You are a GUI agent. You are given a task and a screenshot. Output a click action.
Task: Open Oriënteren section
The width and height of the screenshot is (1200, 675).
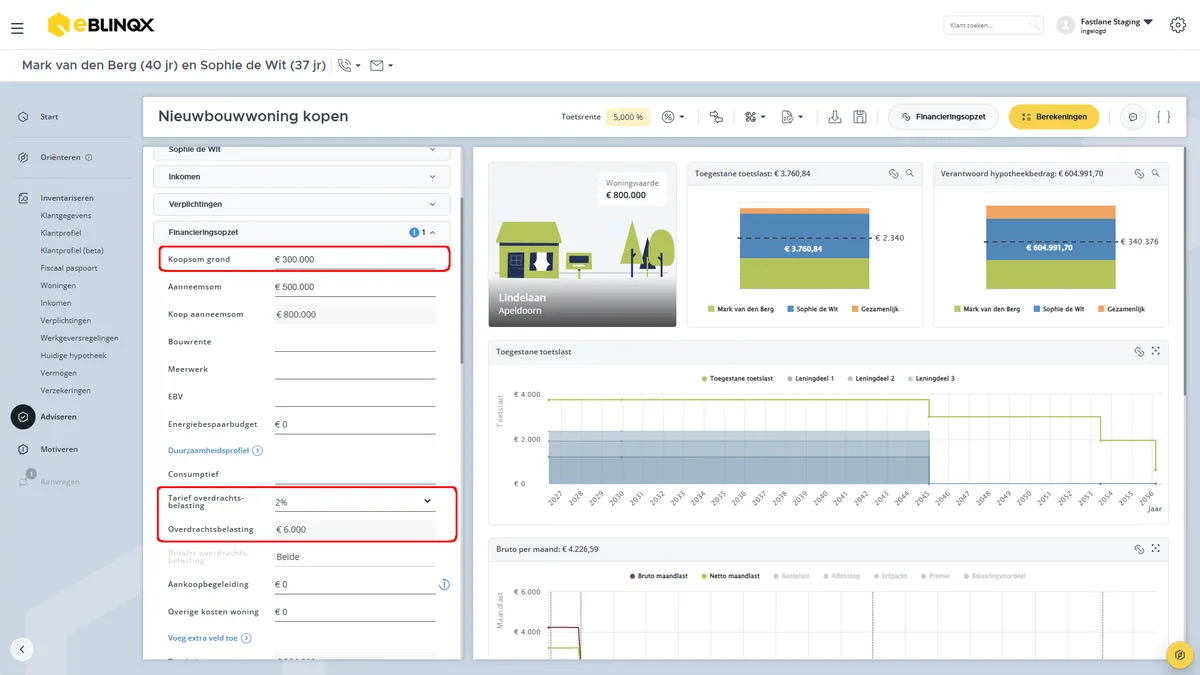(x=60, y=157)
